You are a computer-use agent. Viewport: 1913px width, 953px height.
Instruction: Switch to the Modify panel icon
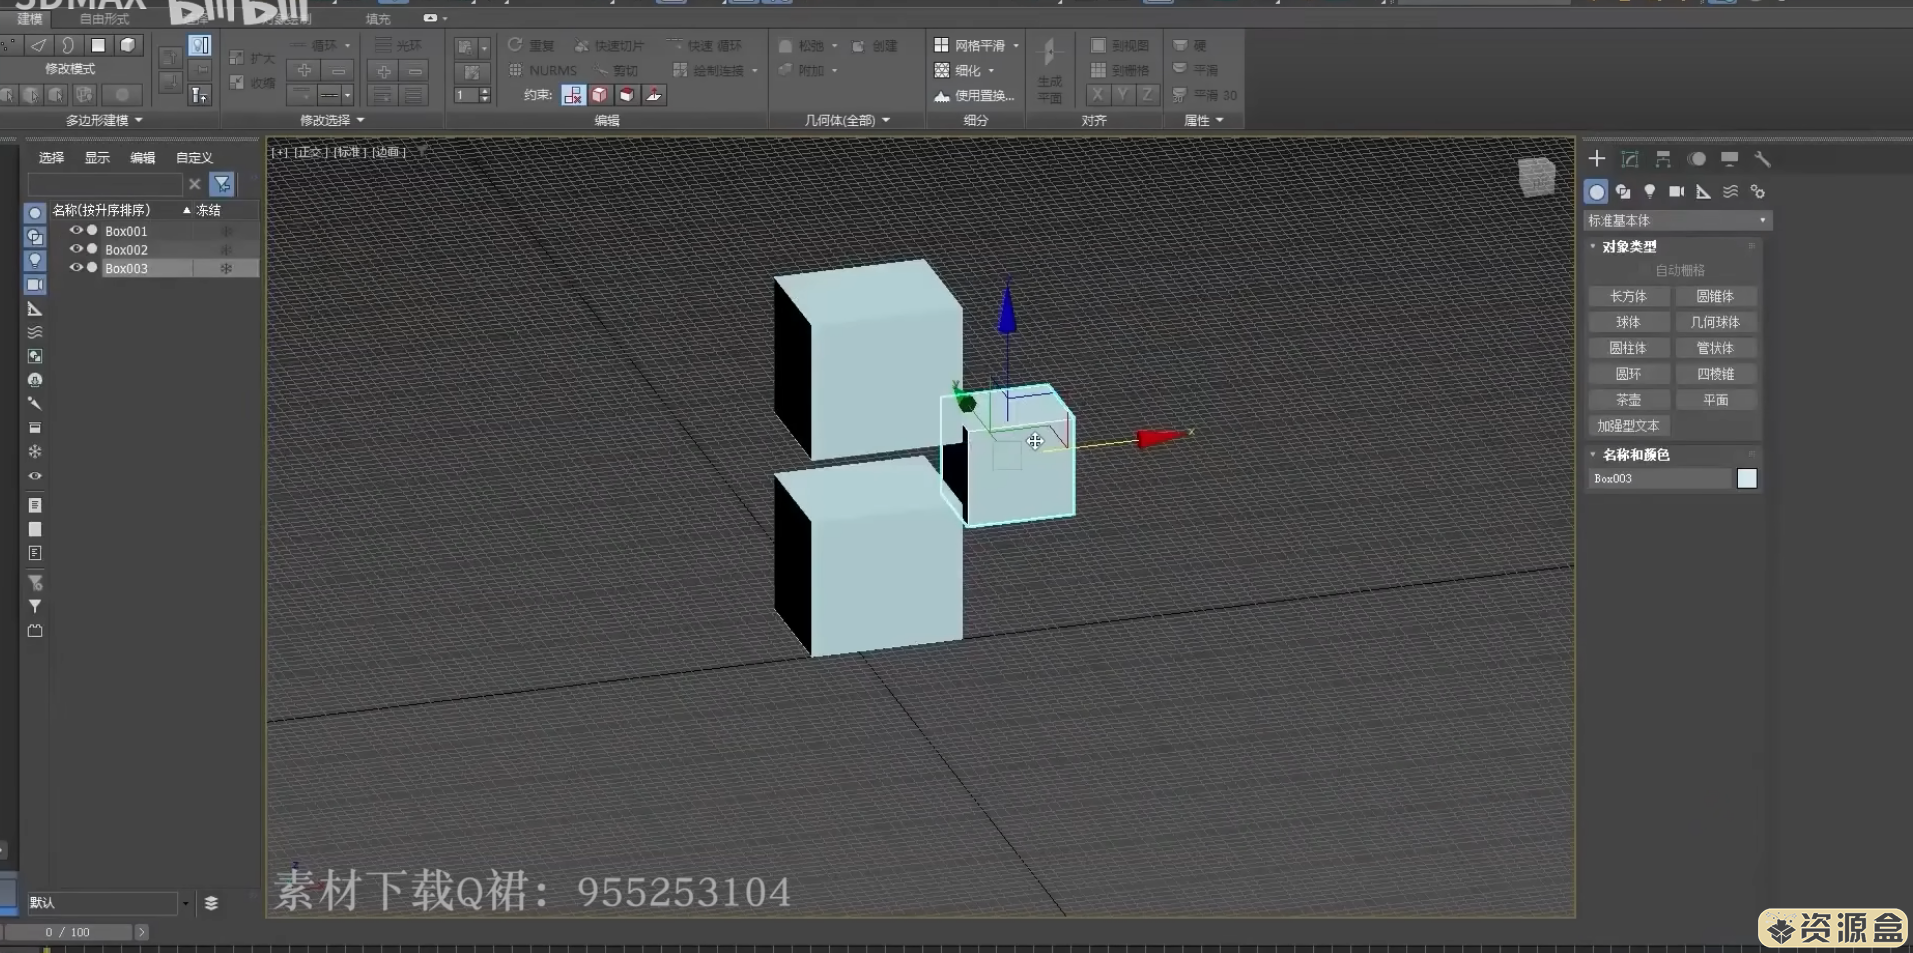click(x=1629, y=159)
